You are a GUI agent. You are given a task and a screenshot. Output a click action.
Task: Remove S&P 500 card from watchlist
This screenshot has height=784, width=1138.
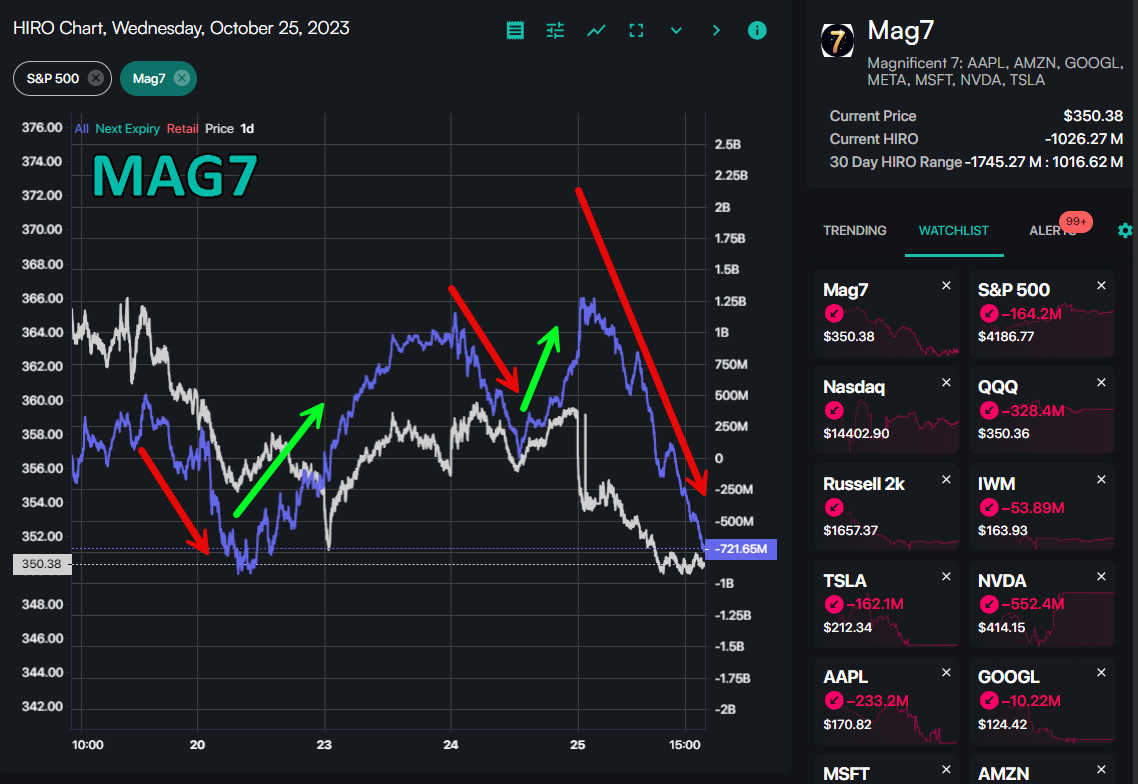coord(1101,286)
